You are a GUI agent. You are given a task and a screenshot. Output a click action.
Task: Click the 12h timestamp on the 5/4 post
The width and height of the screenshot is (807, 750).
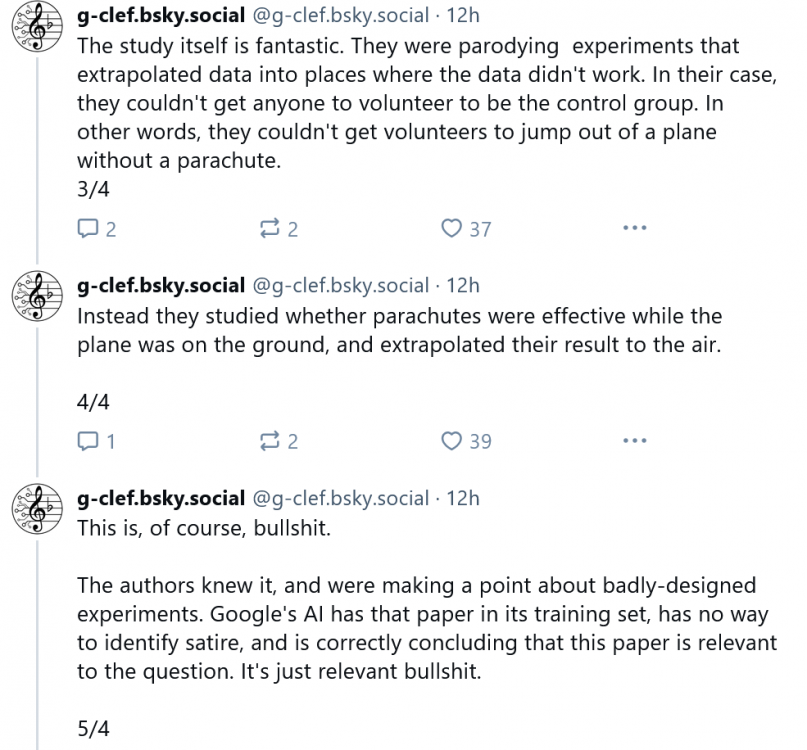[463, 498]
